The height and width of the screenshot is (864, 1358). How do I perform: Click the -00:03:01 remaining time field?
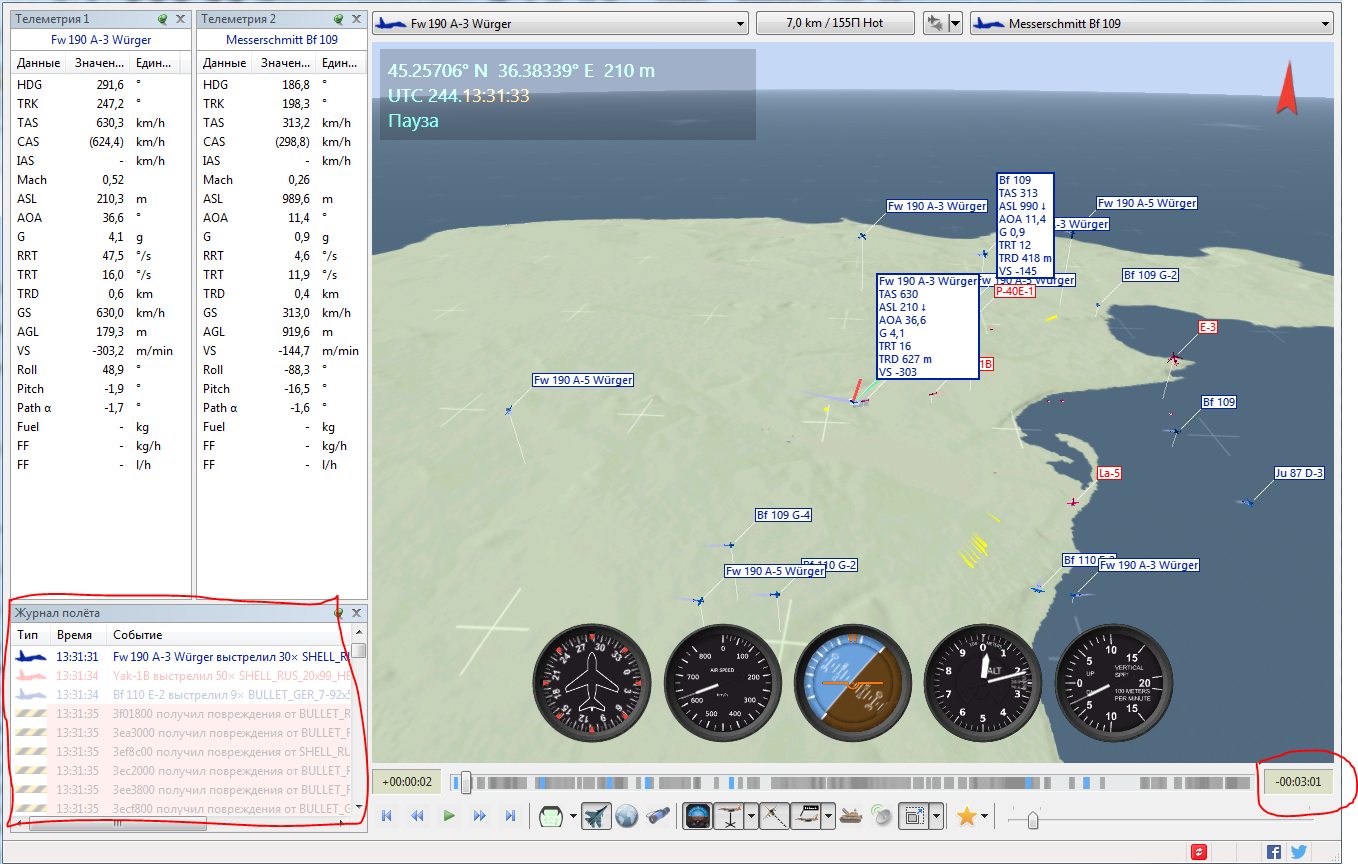[1298, 782]
